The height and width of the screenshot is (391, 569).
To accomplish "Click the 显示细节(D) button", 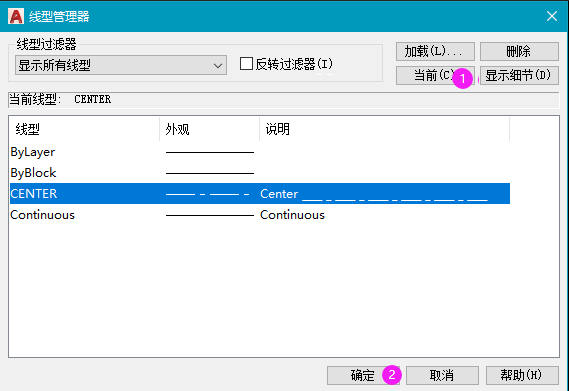I will click(519, 76).
